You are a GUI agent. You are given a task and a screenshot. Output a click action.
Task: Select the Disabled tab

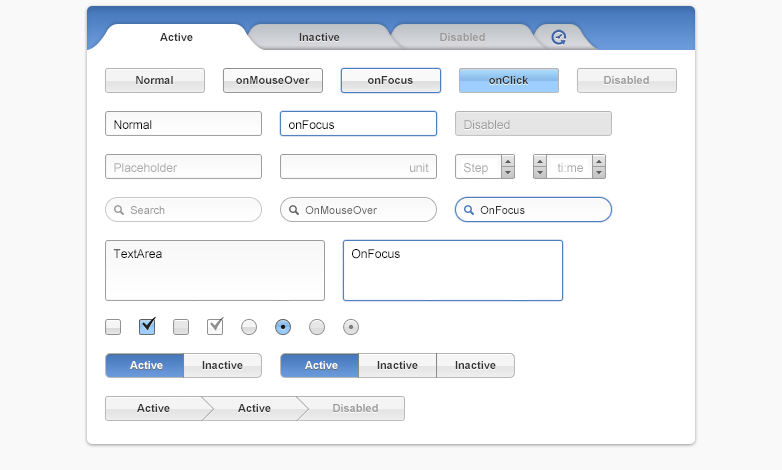pyautogui.click(x=462, y=37)
